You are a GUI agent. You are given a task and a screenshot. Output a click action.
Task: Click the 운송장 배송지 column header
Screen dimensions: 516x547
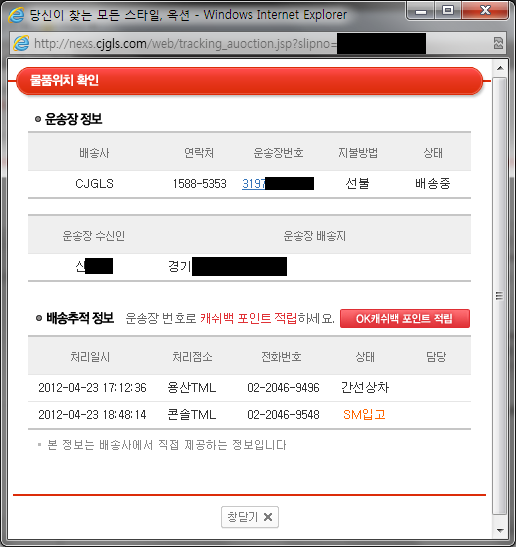pyautogui.click(x=314, y=236)
